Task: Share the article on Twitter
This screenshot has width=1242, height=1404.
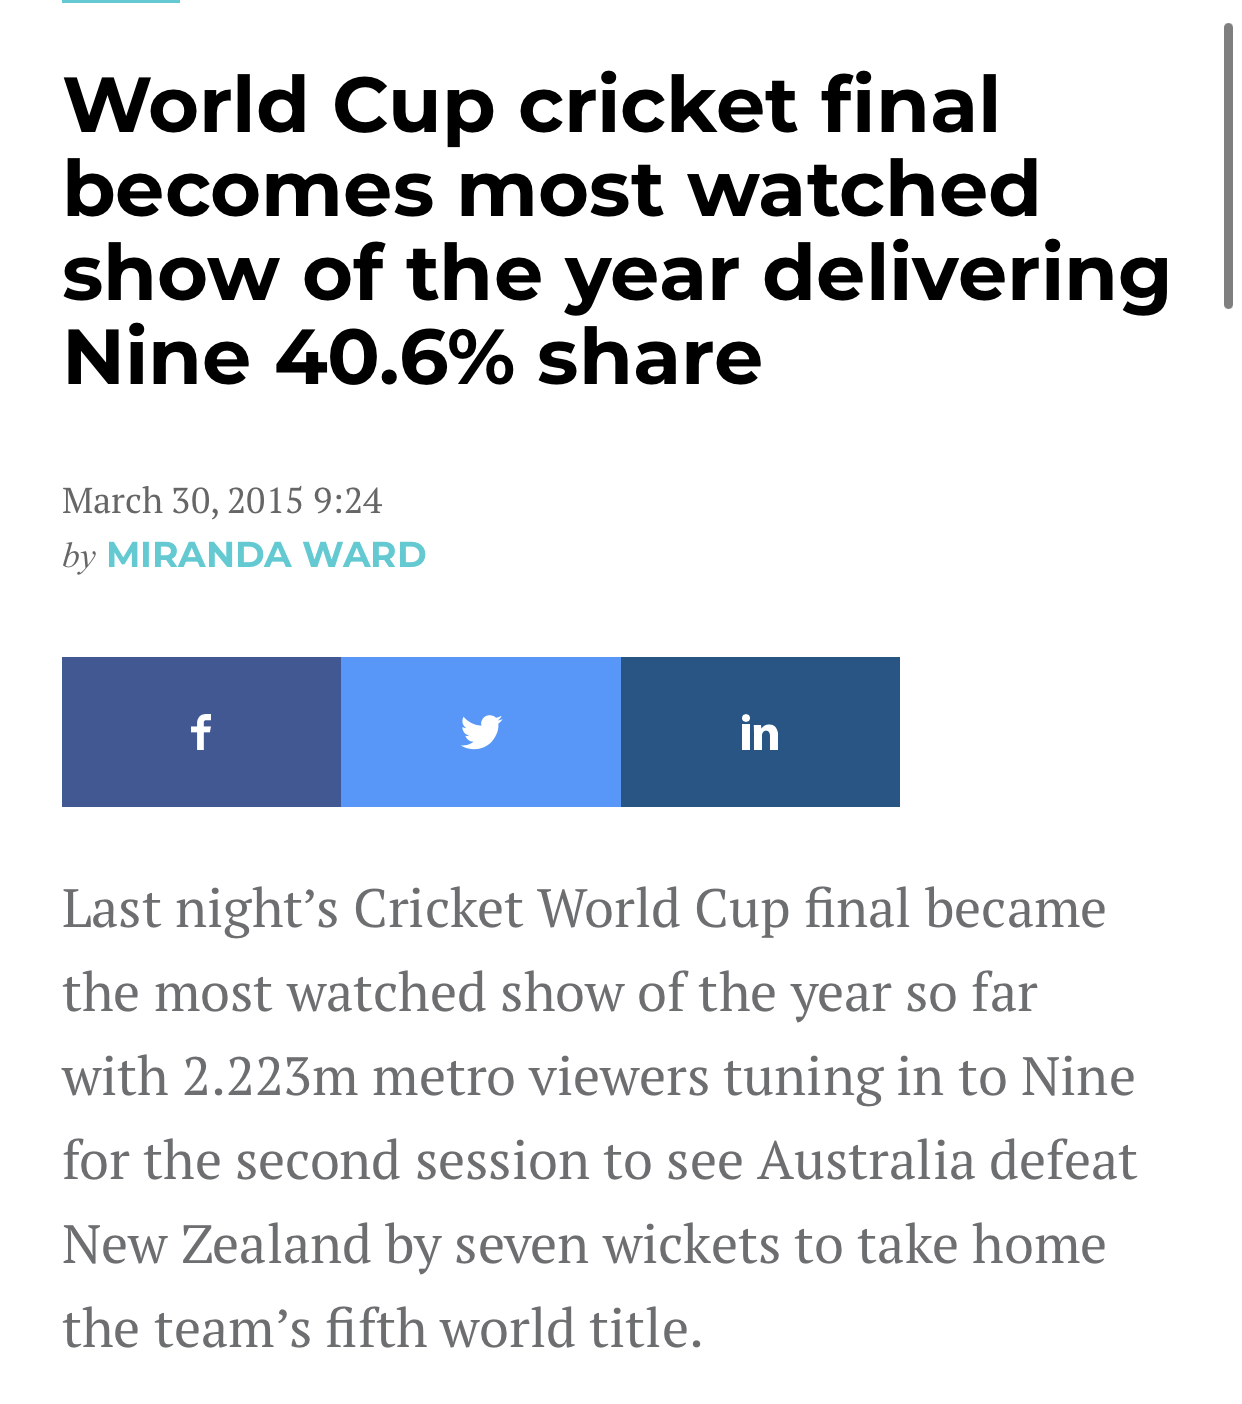Action: [481, 732]
